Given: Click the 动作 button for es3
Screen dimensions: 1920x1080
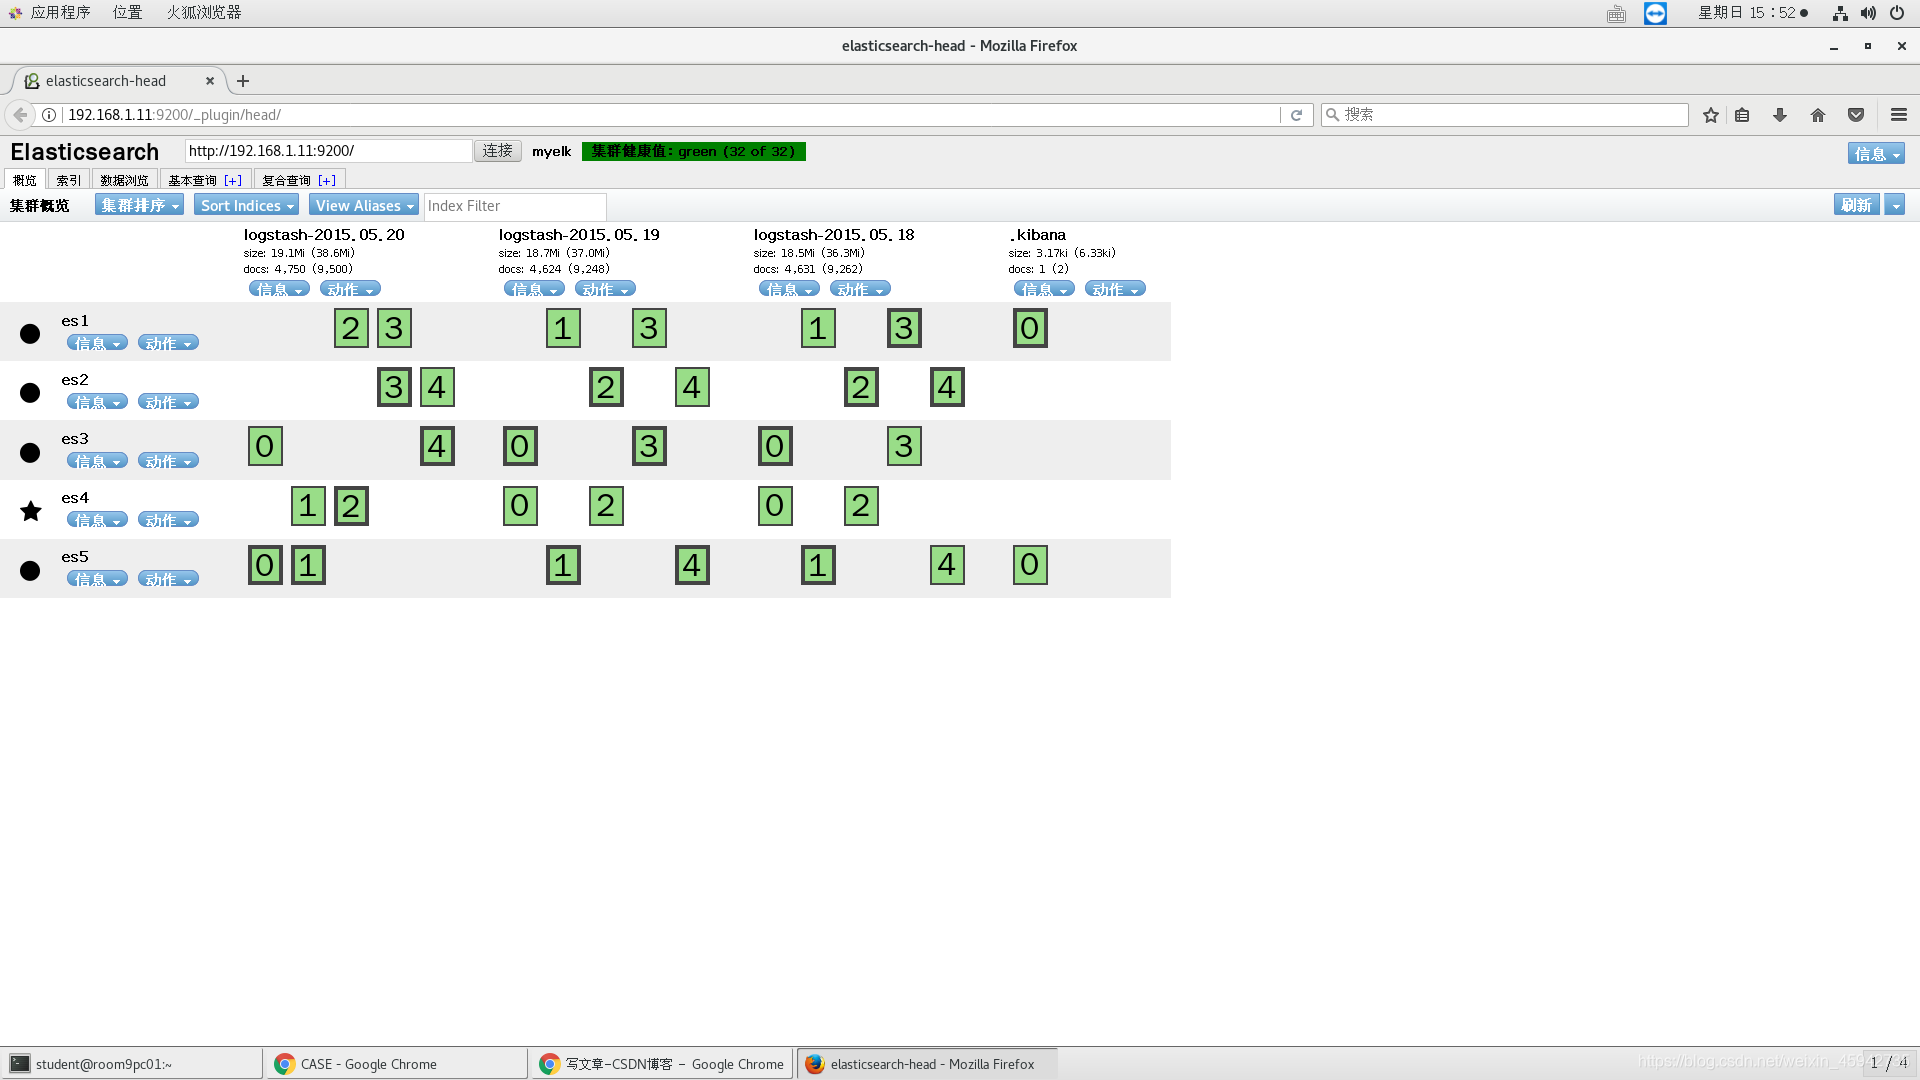Looking at the screenshot, I should click(x=165, y=460).
